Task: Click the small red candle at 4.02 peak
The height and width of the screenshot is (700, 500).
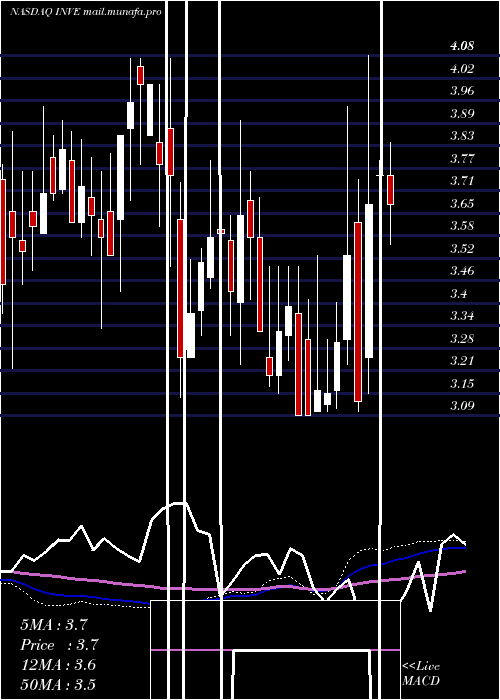Action: click(x=140, y=75)
